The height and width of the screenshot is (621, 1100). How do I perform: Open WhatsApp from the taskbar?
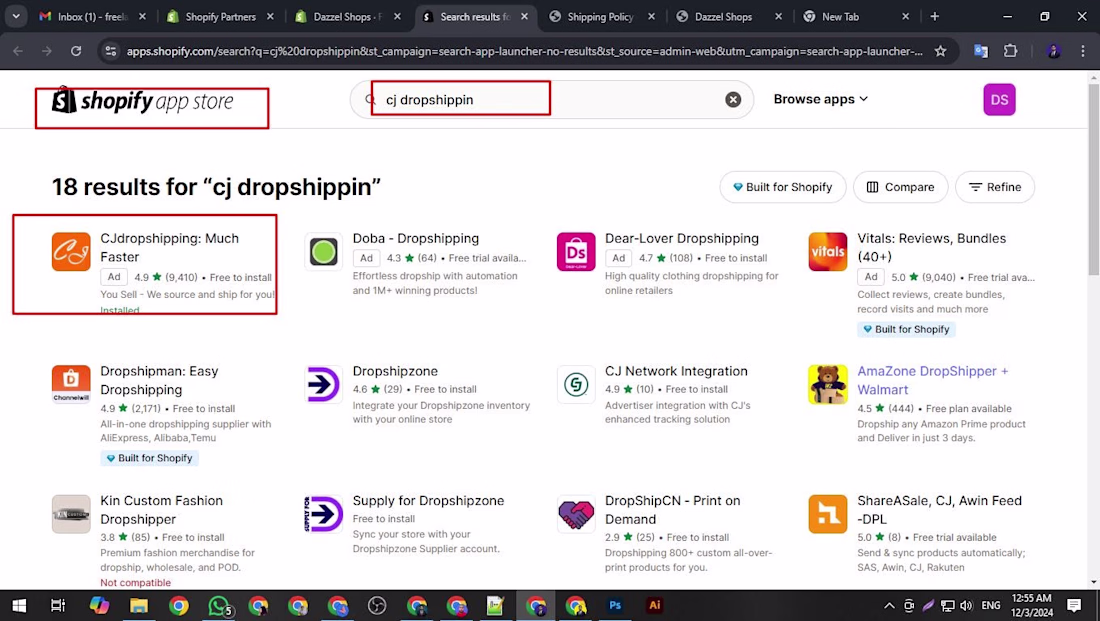(218, 606)
